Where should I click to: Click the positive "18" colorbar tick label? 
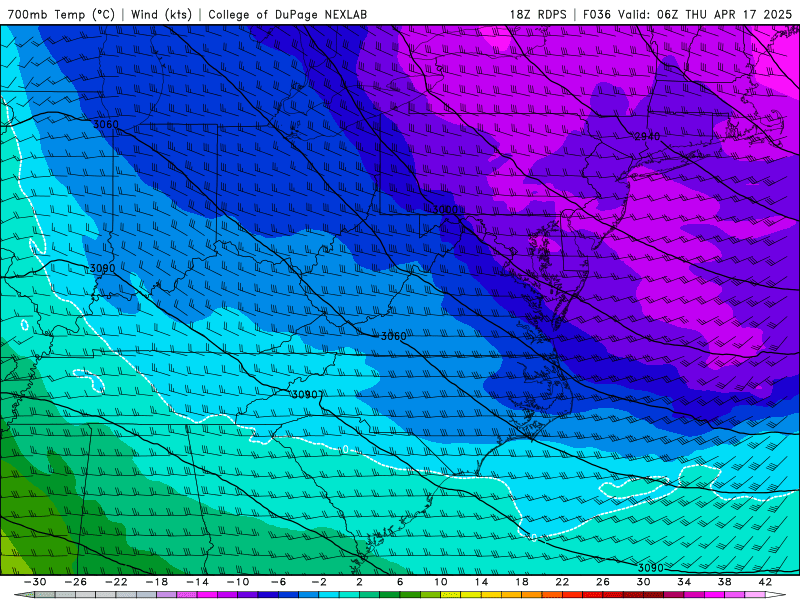pos(521,582)
